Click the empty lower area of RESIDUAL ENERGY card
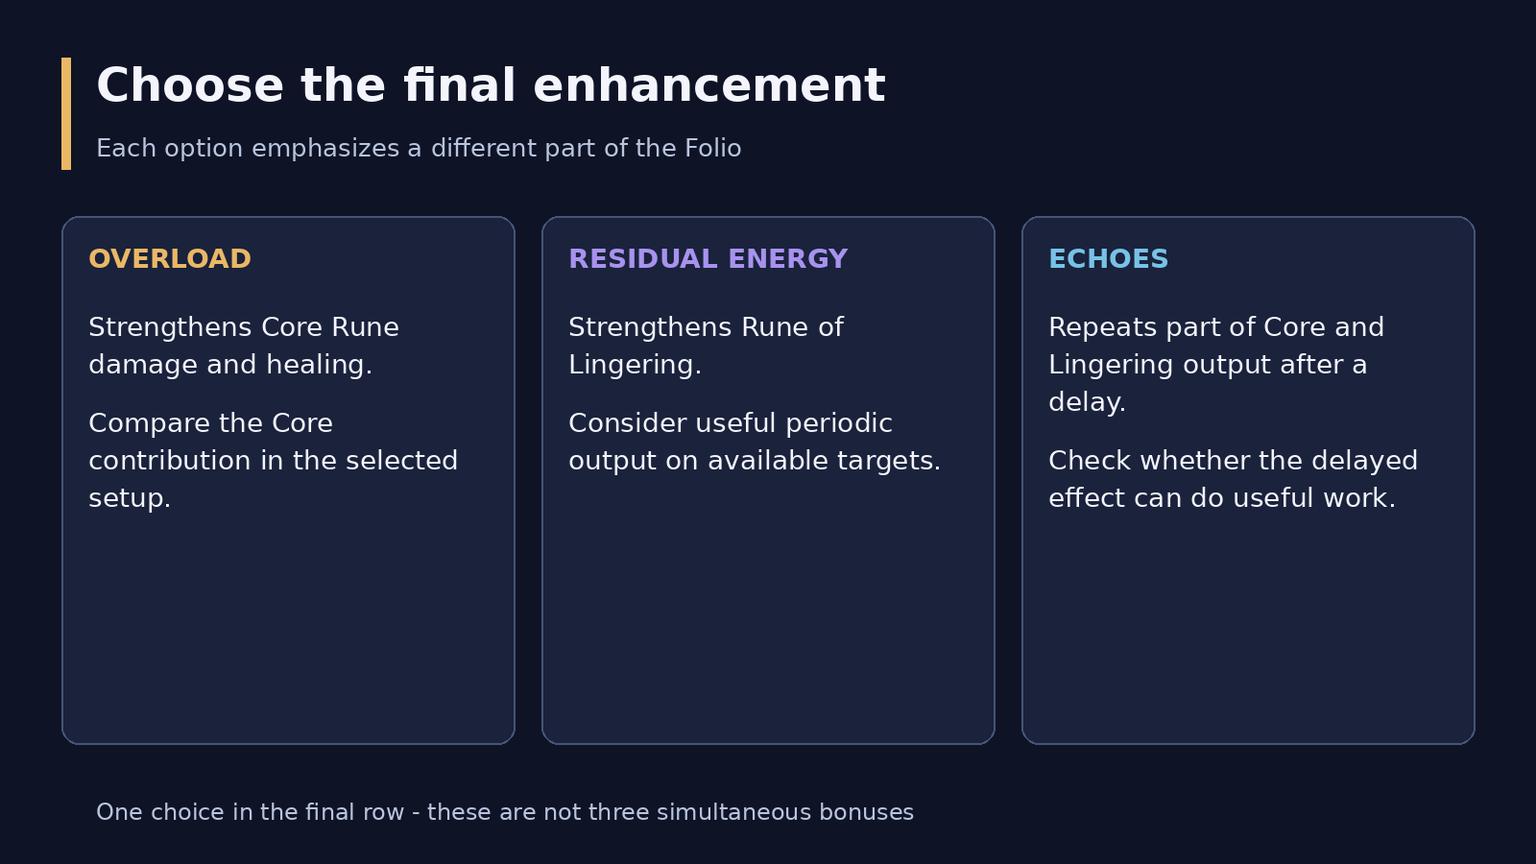This screenshot has width=1536, height=864. [x=768, y=610]
